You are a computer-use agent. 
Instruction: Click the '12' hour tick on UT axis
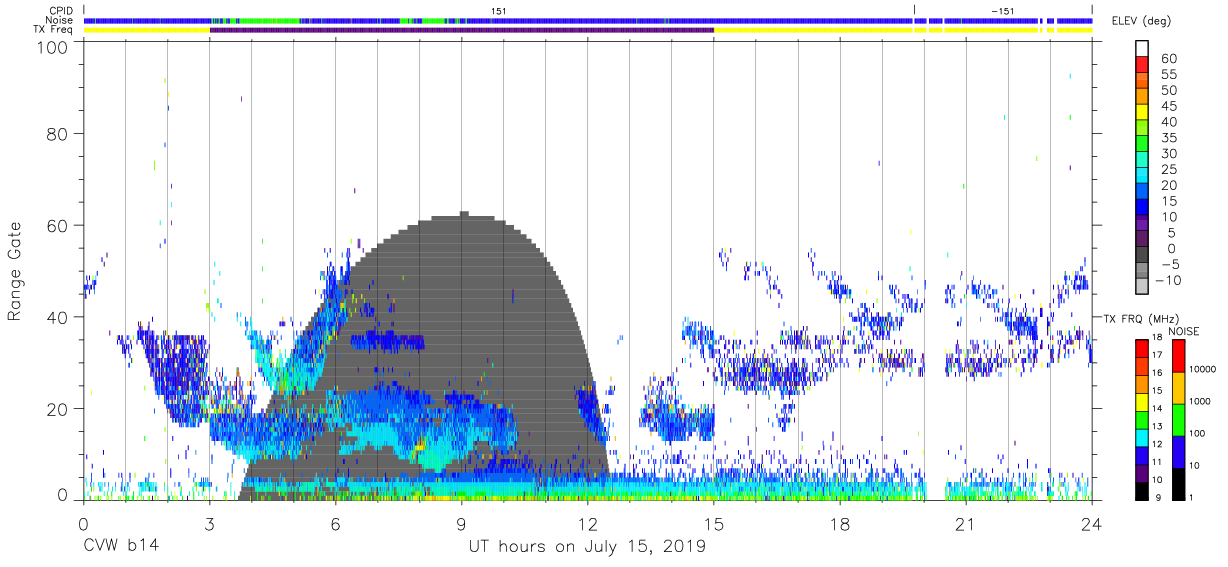587,524
